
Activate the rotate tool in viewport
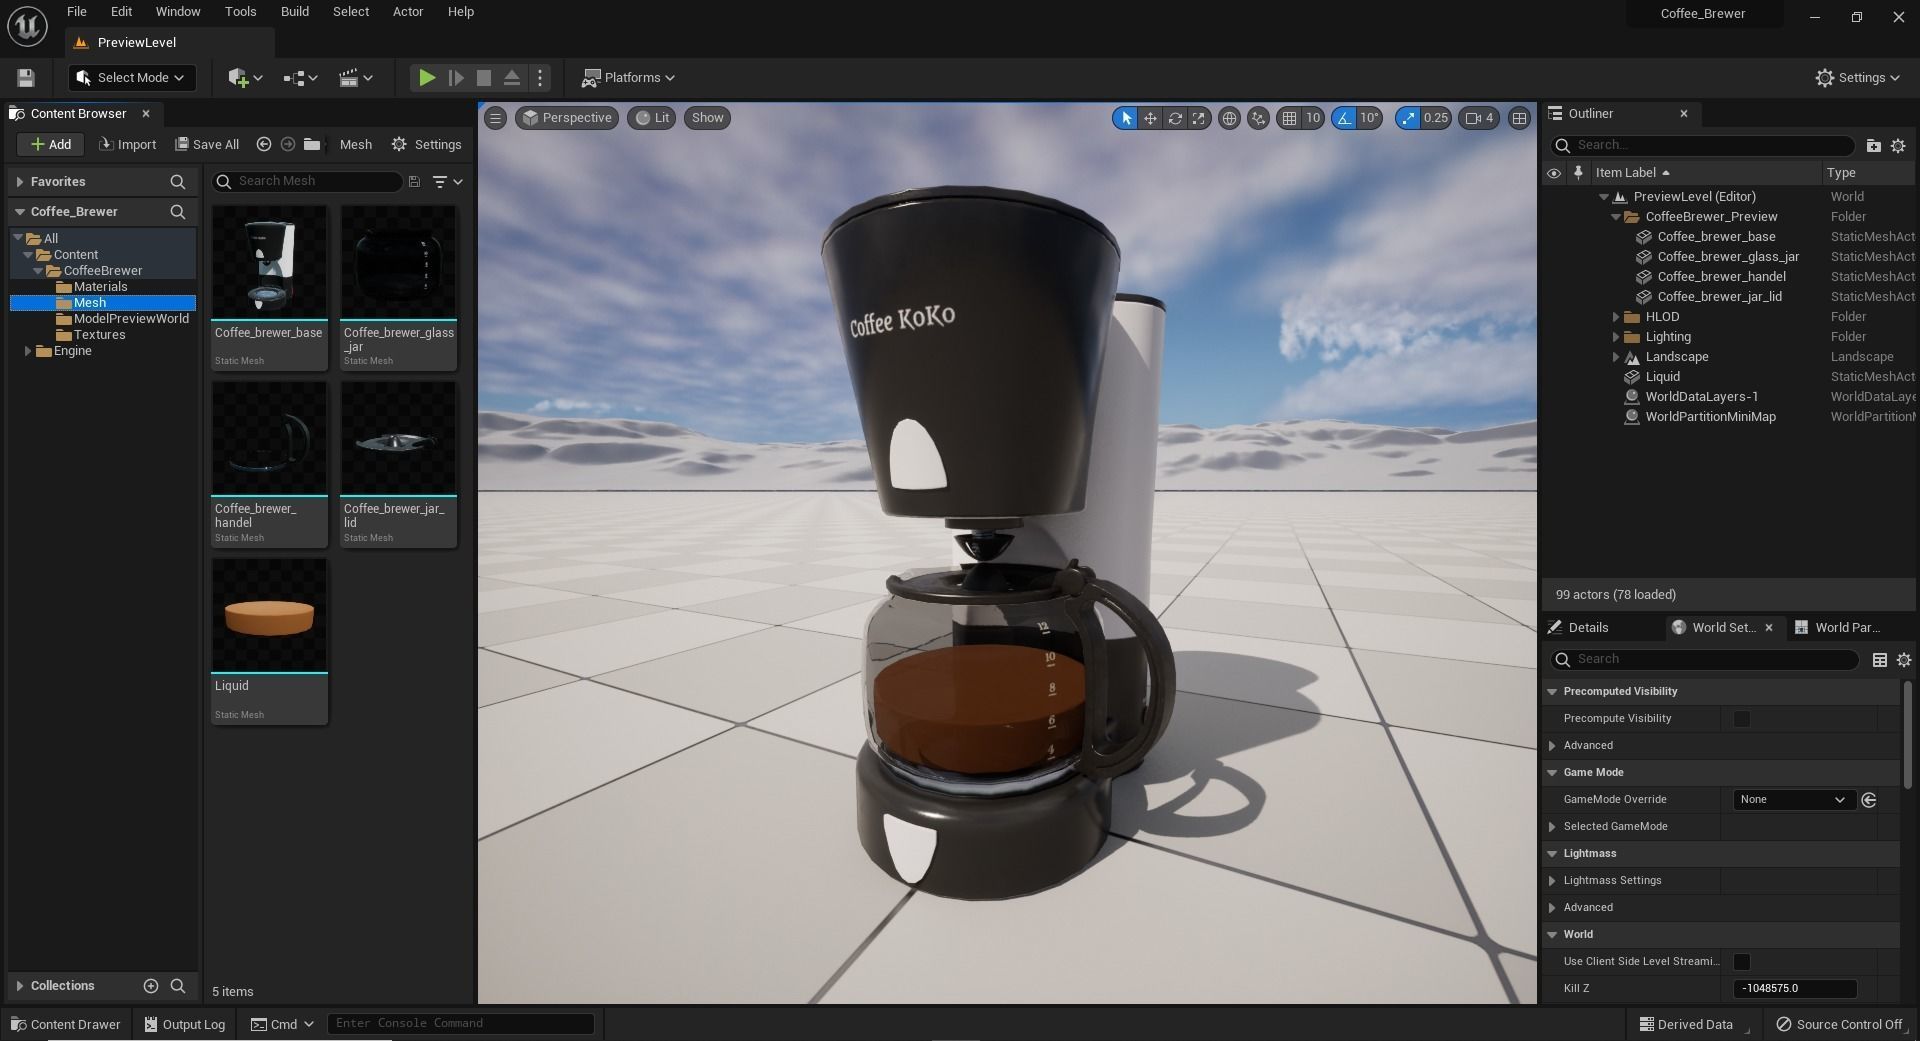1174,118
